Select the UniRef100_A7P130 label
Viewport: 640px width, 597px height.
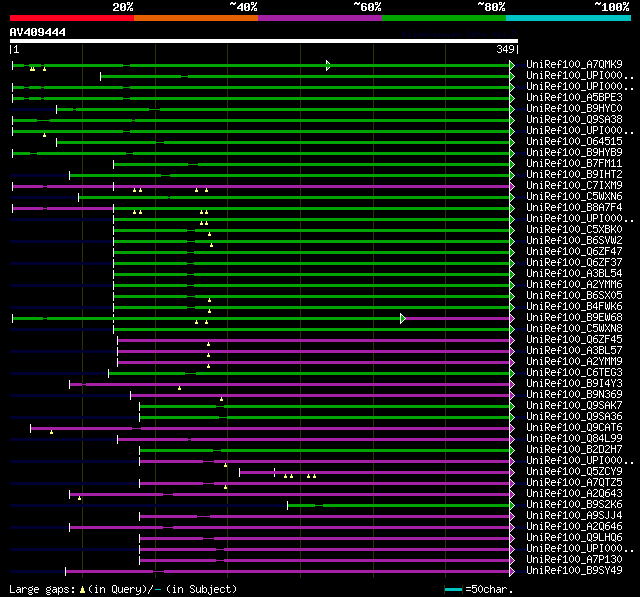tap(574, 560)
